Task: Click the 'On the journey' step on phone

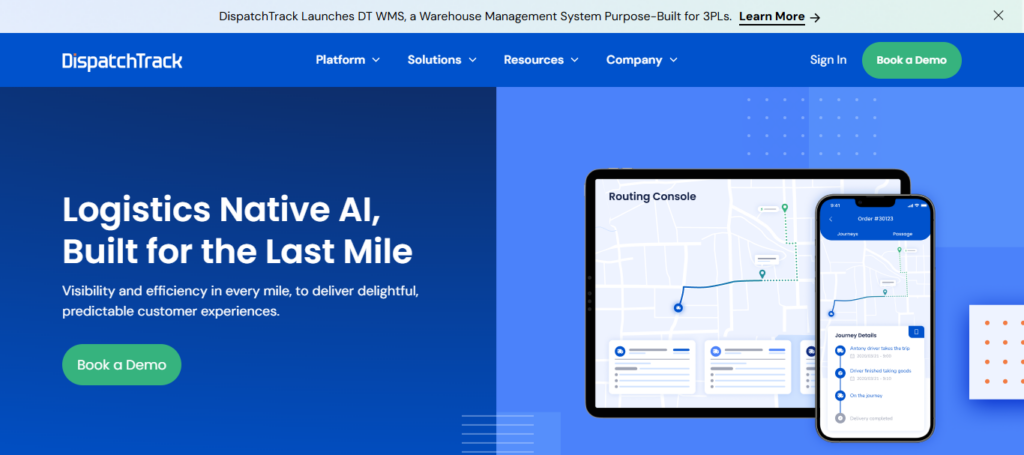Action: 866,396
